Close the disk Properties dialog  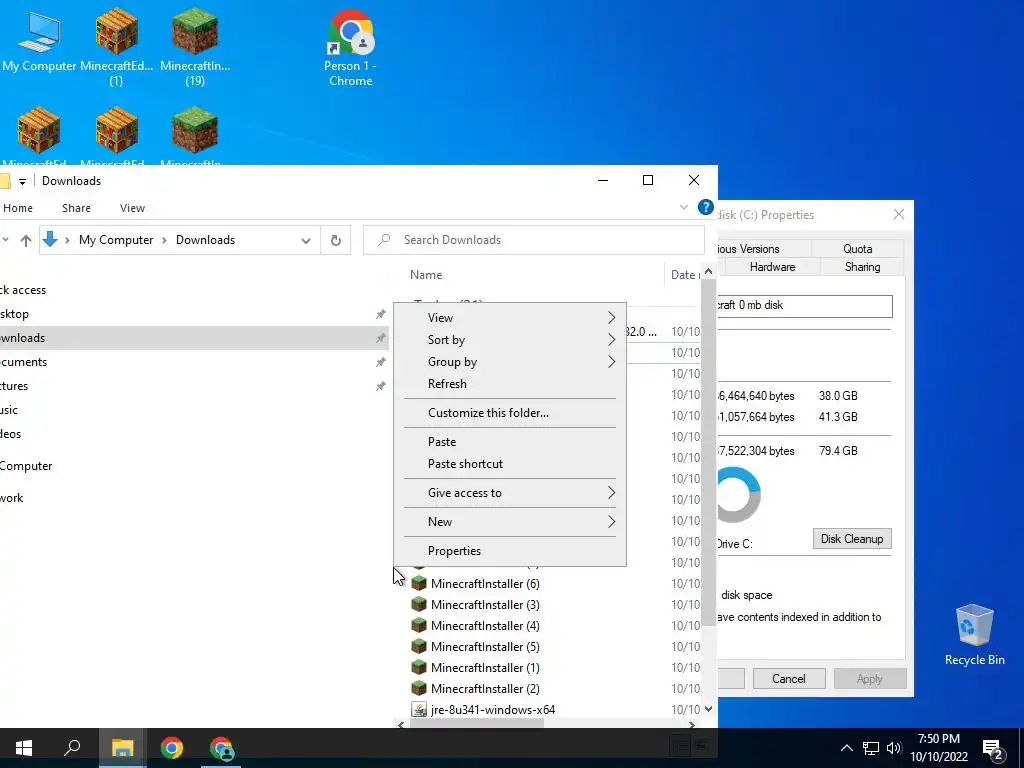[x=899, y=214]
